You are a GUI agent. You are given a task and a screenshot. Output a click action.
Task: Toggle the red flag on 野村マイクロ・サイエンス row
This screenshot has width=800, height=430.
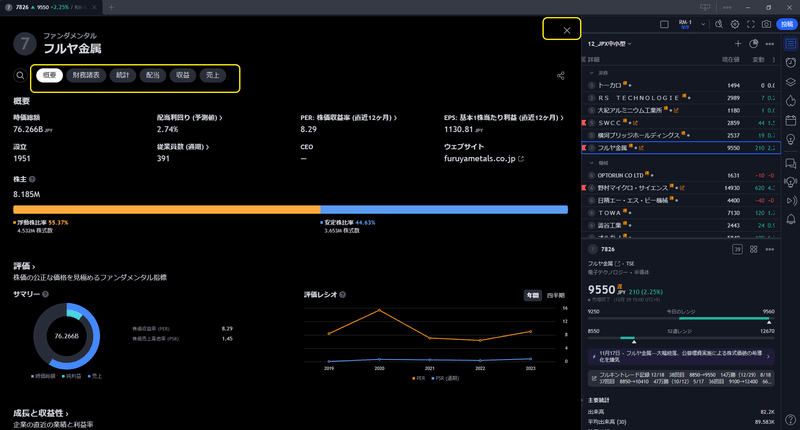[584, 188]
